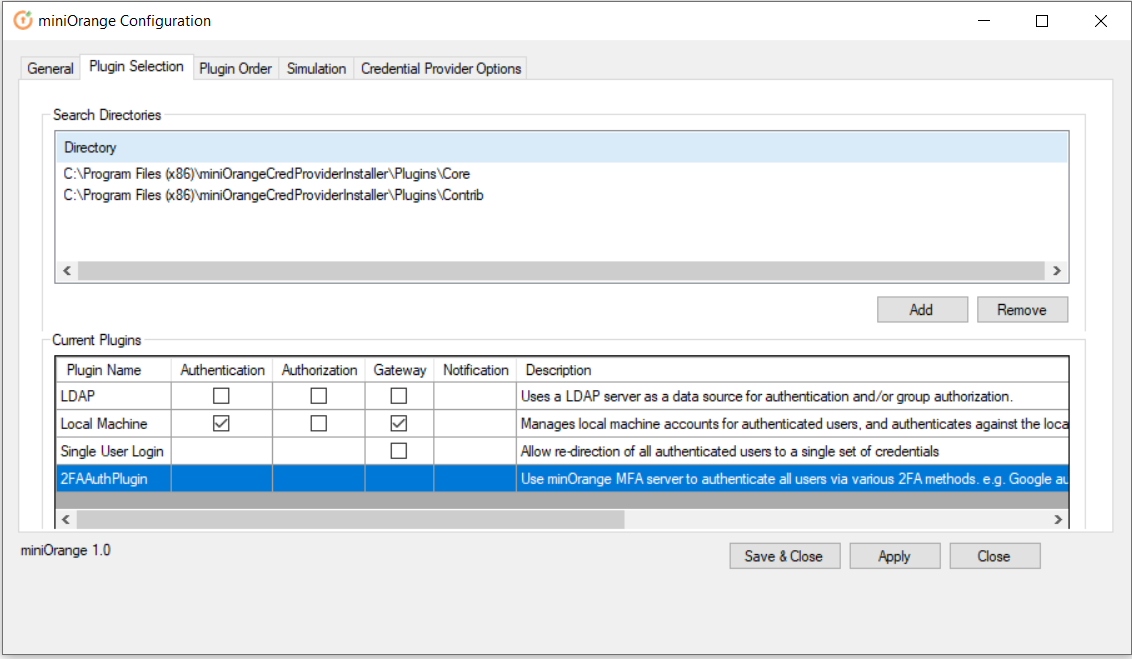Click left arrow of plugins list scrollbar
1132x659 pixels.
[66, 520]
